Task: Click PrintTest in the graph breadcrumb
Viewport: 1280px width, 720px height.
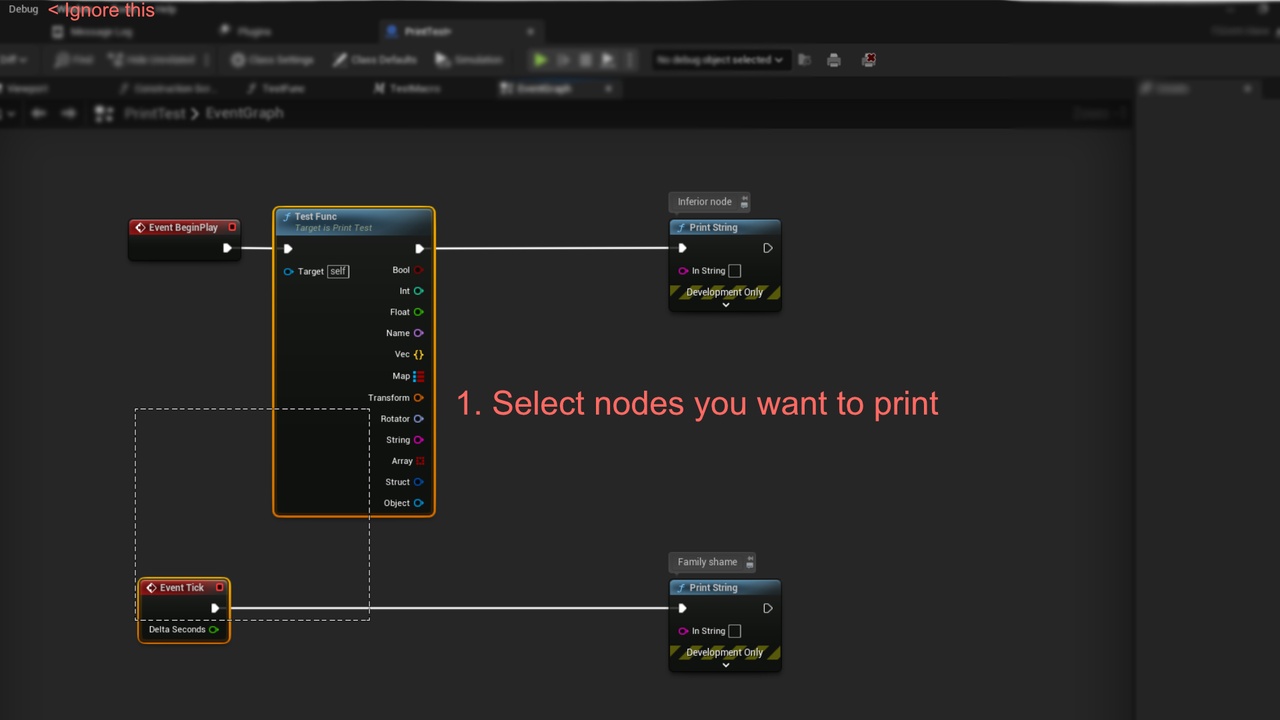Action: click(155, 113)
